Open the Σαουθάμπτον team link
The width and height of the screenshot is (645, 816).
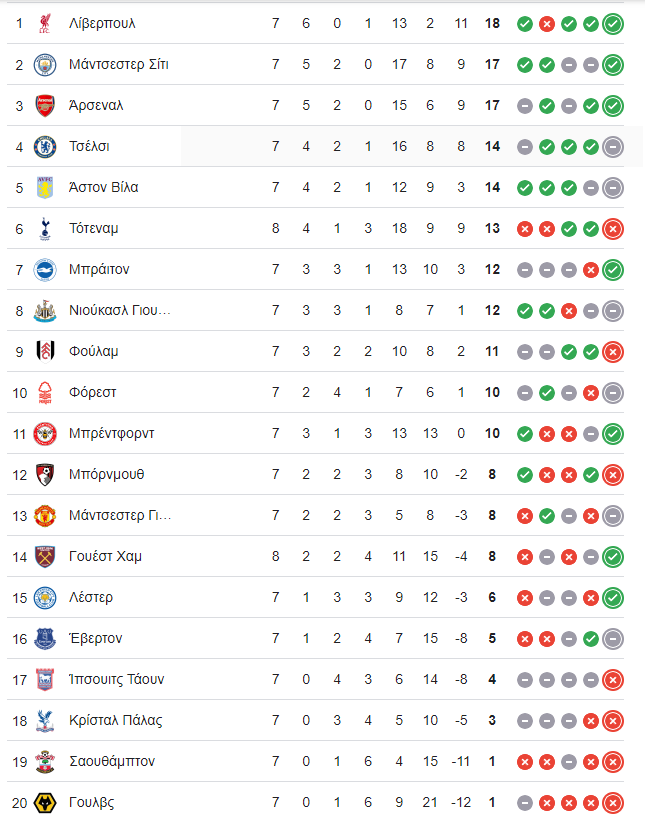pyautogui.click(x=112, y=761)
